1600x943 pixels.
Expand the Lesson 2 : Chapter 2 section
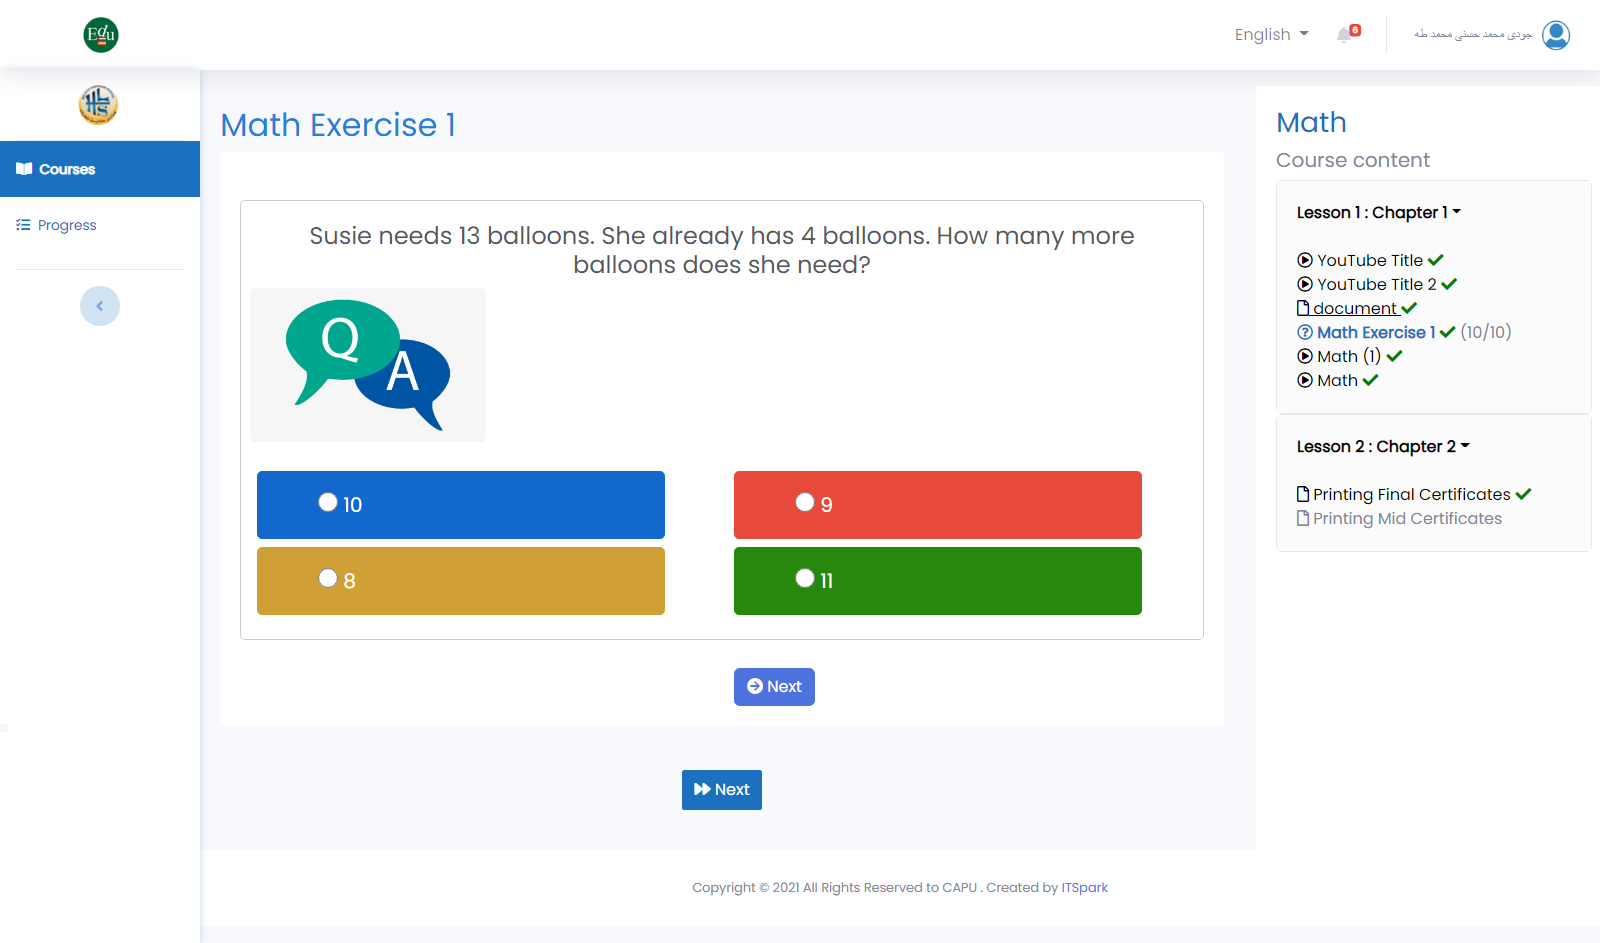[x=1382, y=446]
